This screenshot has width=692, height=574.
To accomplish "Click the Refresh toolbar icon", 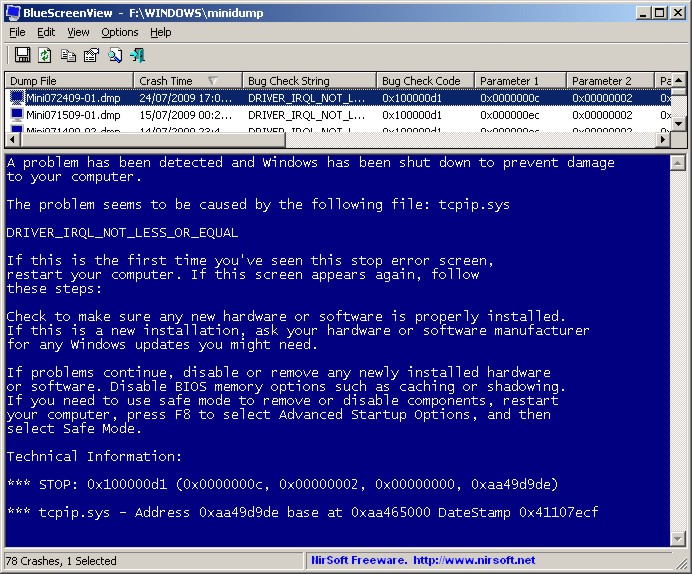I will 45,55.
